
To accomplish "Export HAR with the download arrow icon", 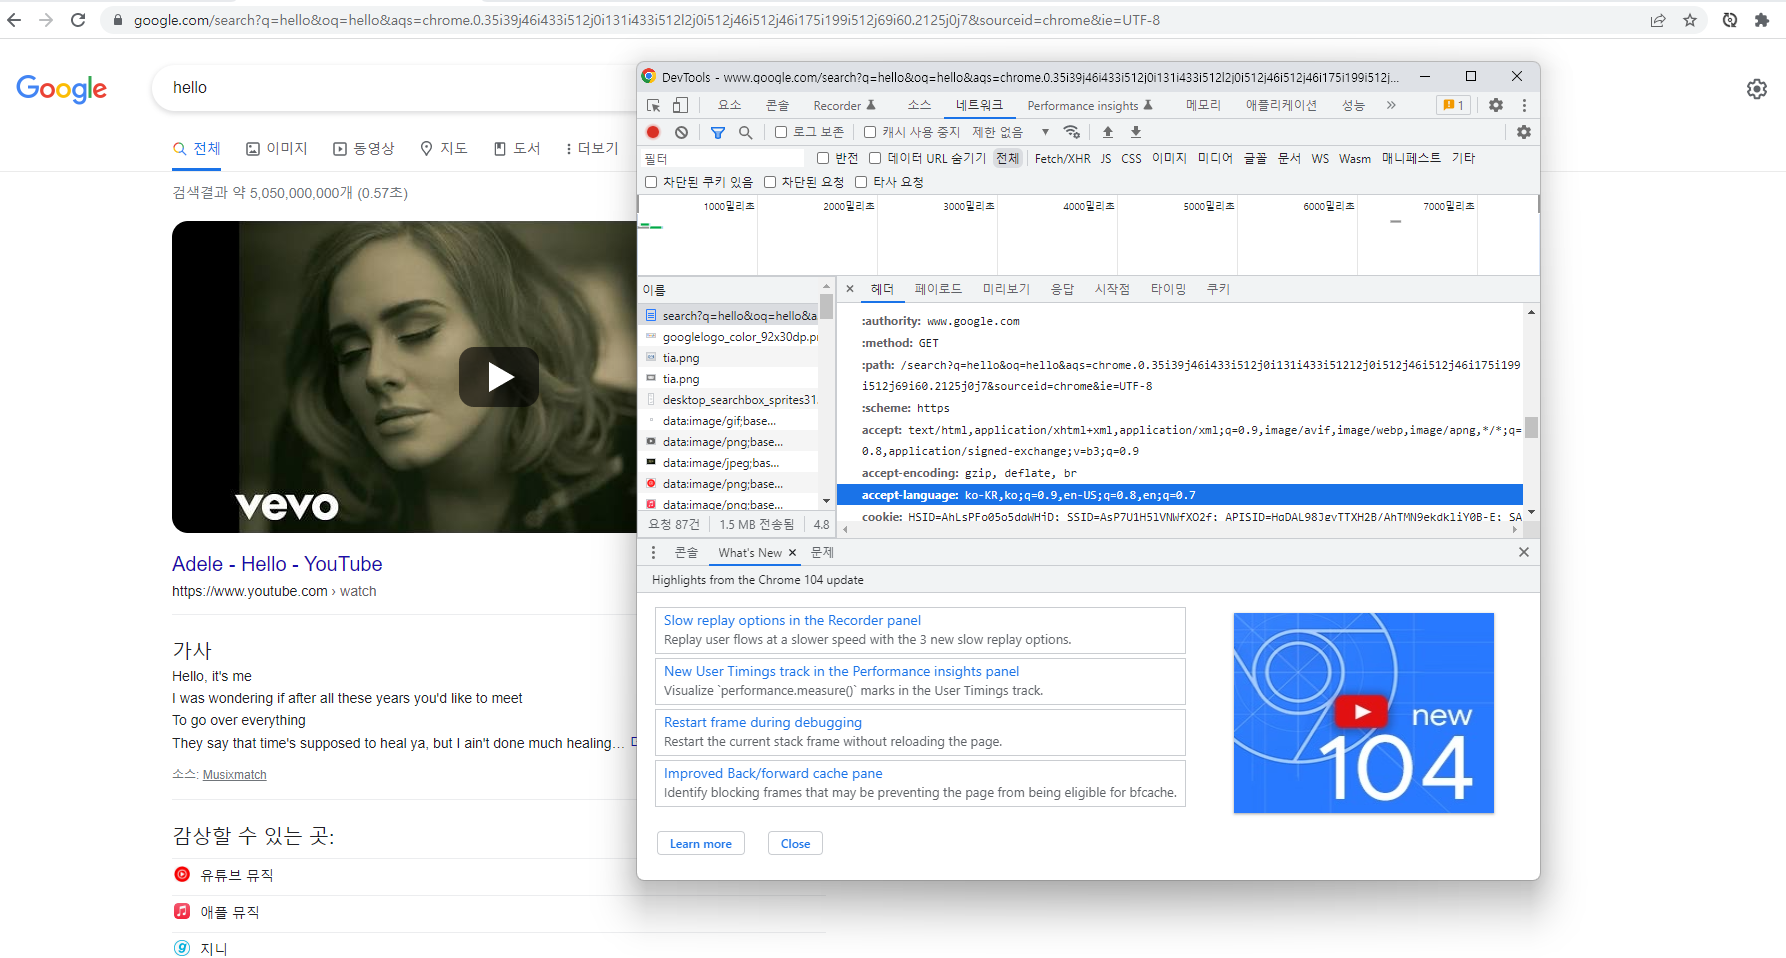I will [1136, 132].
